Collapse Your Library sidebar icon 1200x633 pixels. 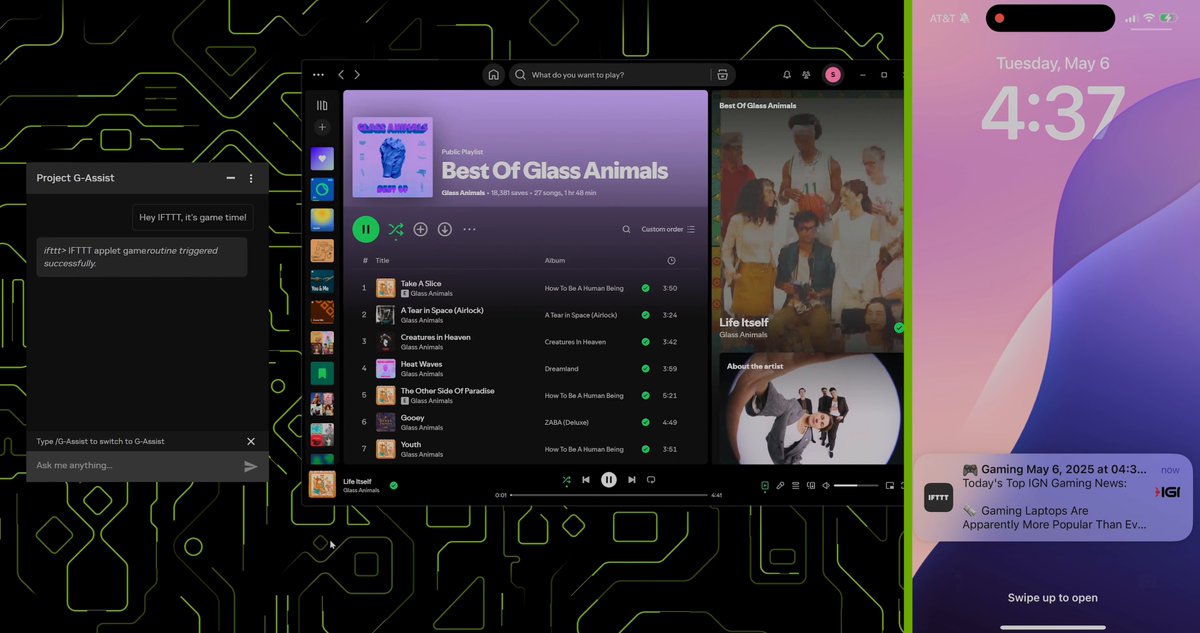(322, 105)
